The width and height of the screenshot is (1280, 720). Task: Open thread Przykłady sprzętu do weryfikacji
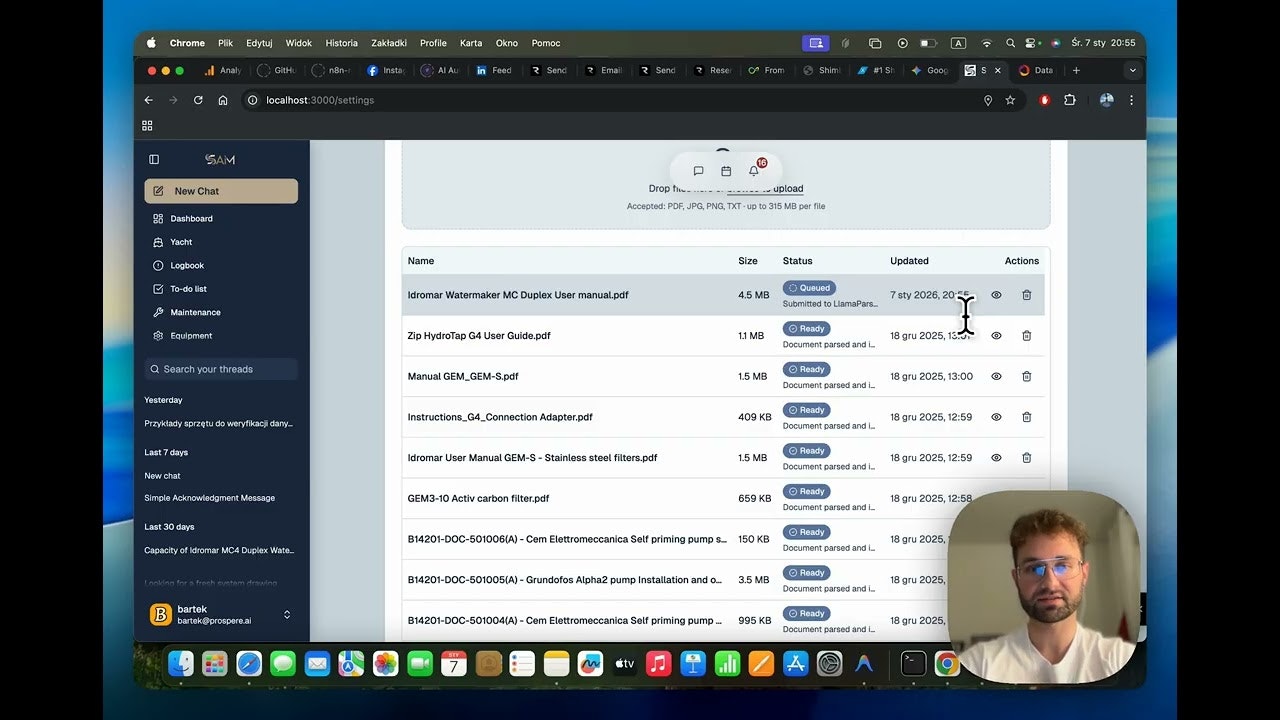[219, 423]
